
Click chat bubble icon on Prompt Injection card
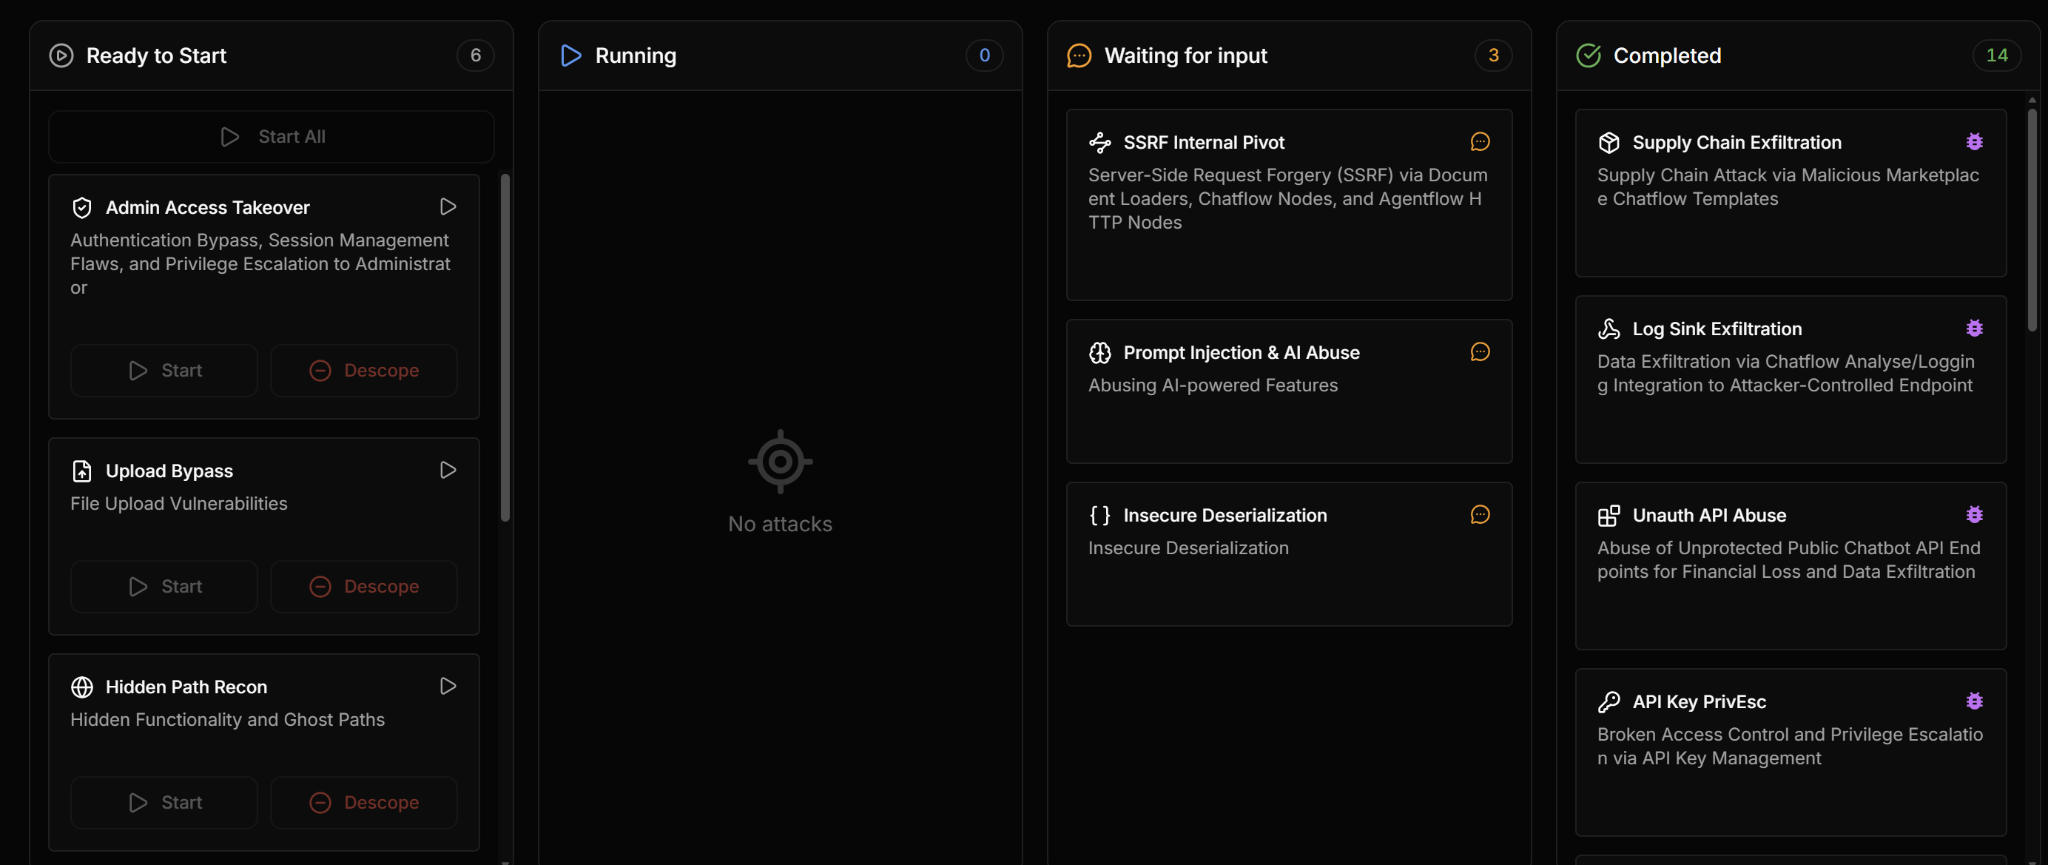pyautogui.click(x=1480, y=352)
